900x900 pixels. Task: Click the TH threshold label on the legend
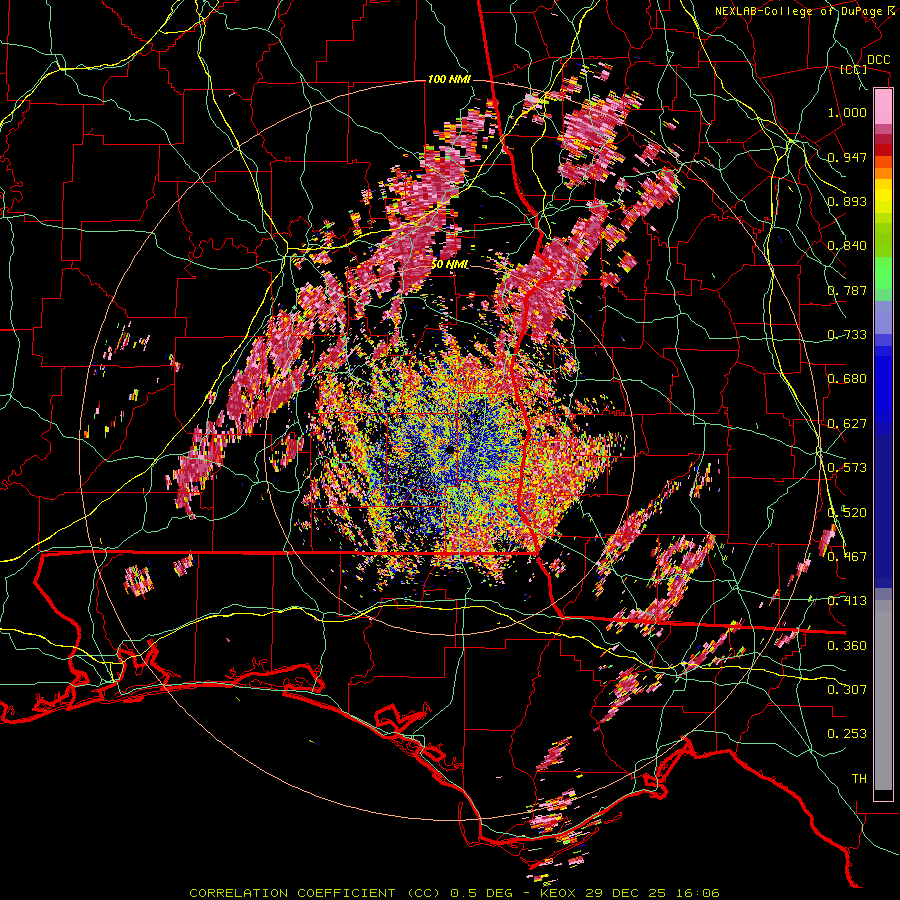click(x=859, y=778)
